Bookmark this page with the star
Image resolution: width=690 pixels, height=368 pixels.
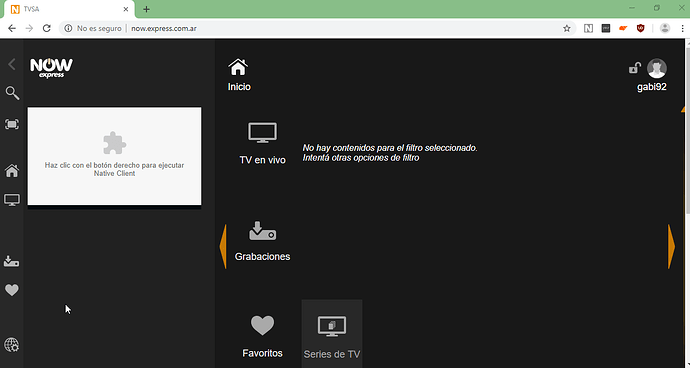click(567, 28)
